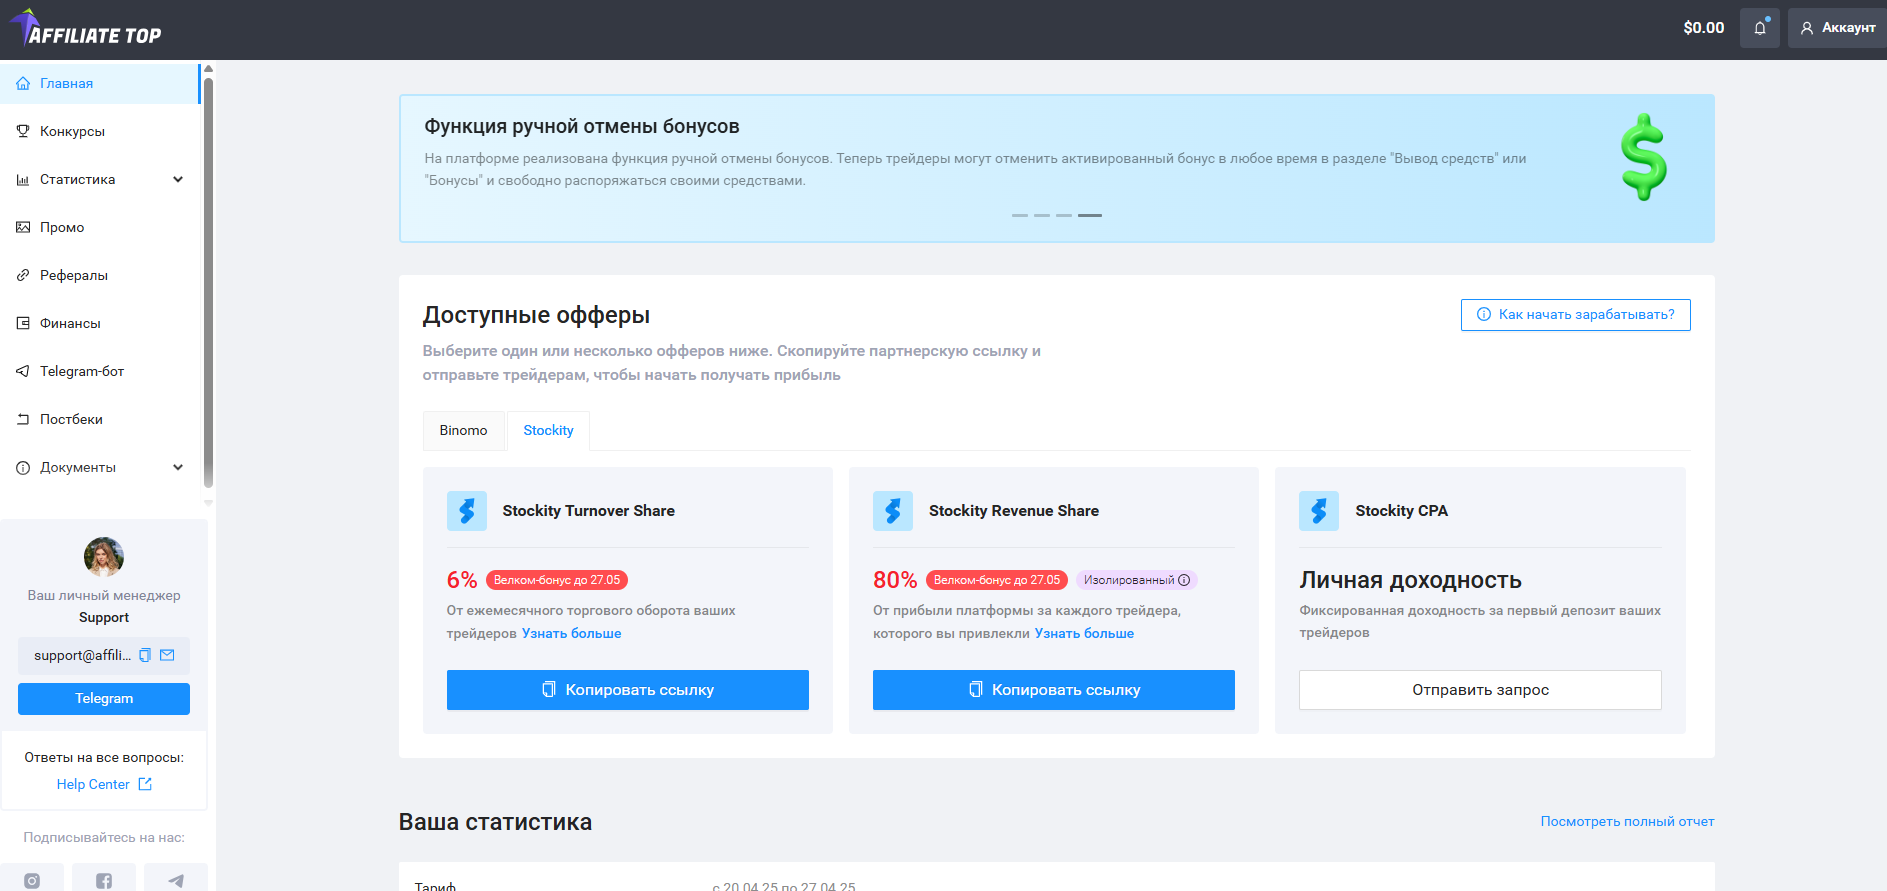Click the Конкурсы trophy icon
1887x891 pixels.
tap(23, 131)
